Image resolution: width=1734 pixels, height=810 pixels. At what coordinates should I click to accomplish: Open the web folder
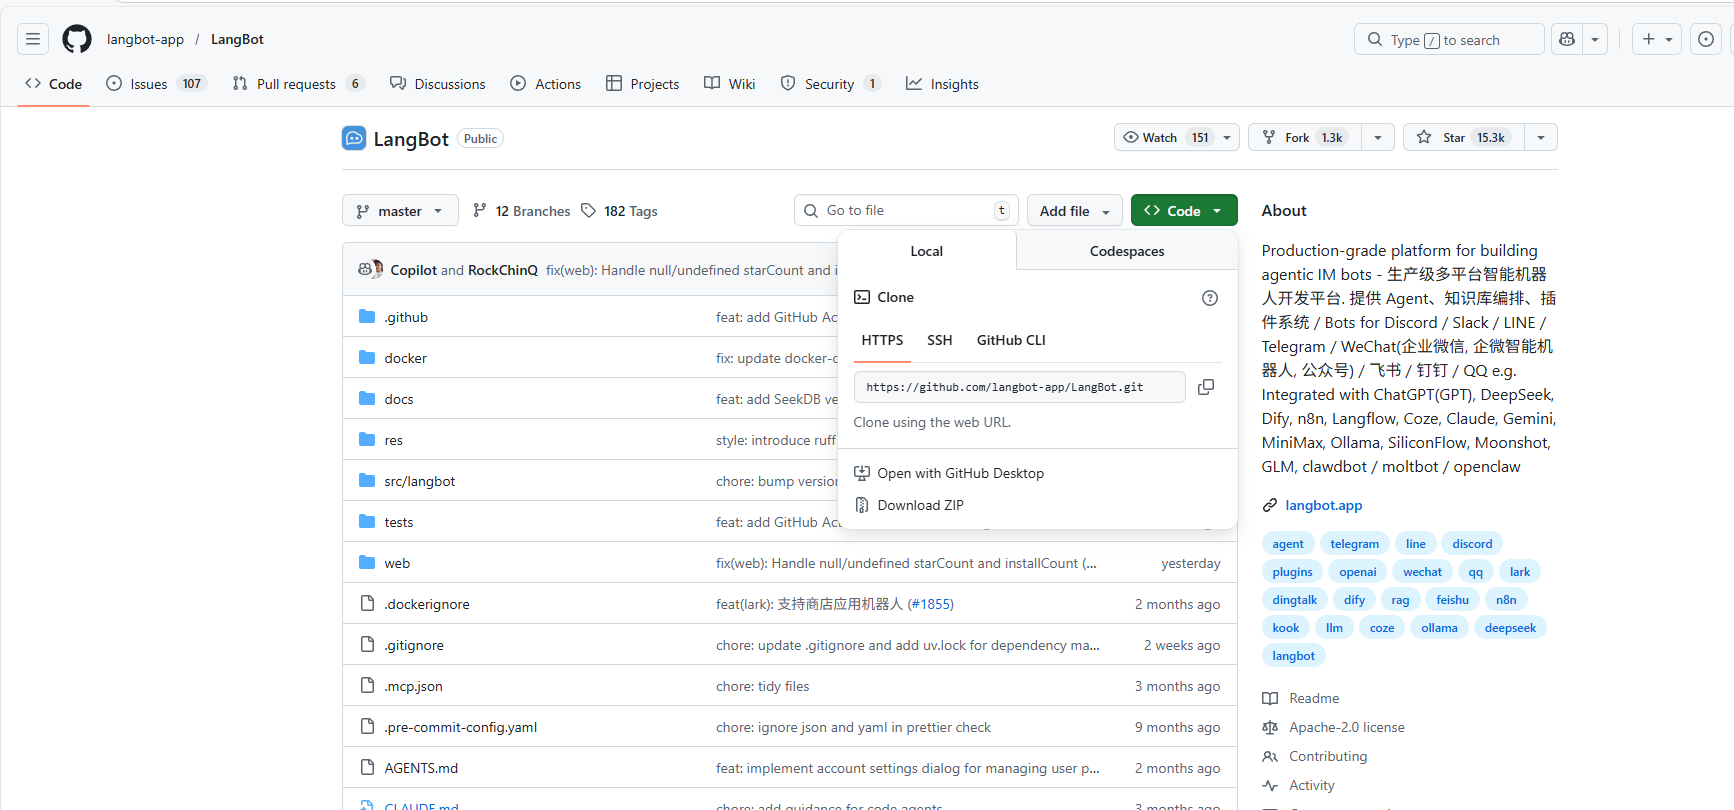click(x=397, y=563)
